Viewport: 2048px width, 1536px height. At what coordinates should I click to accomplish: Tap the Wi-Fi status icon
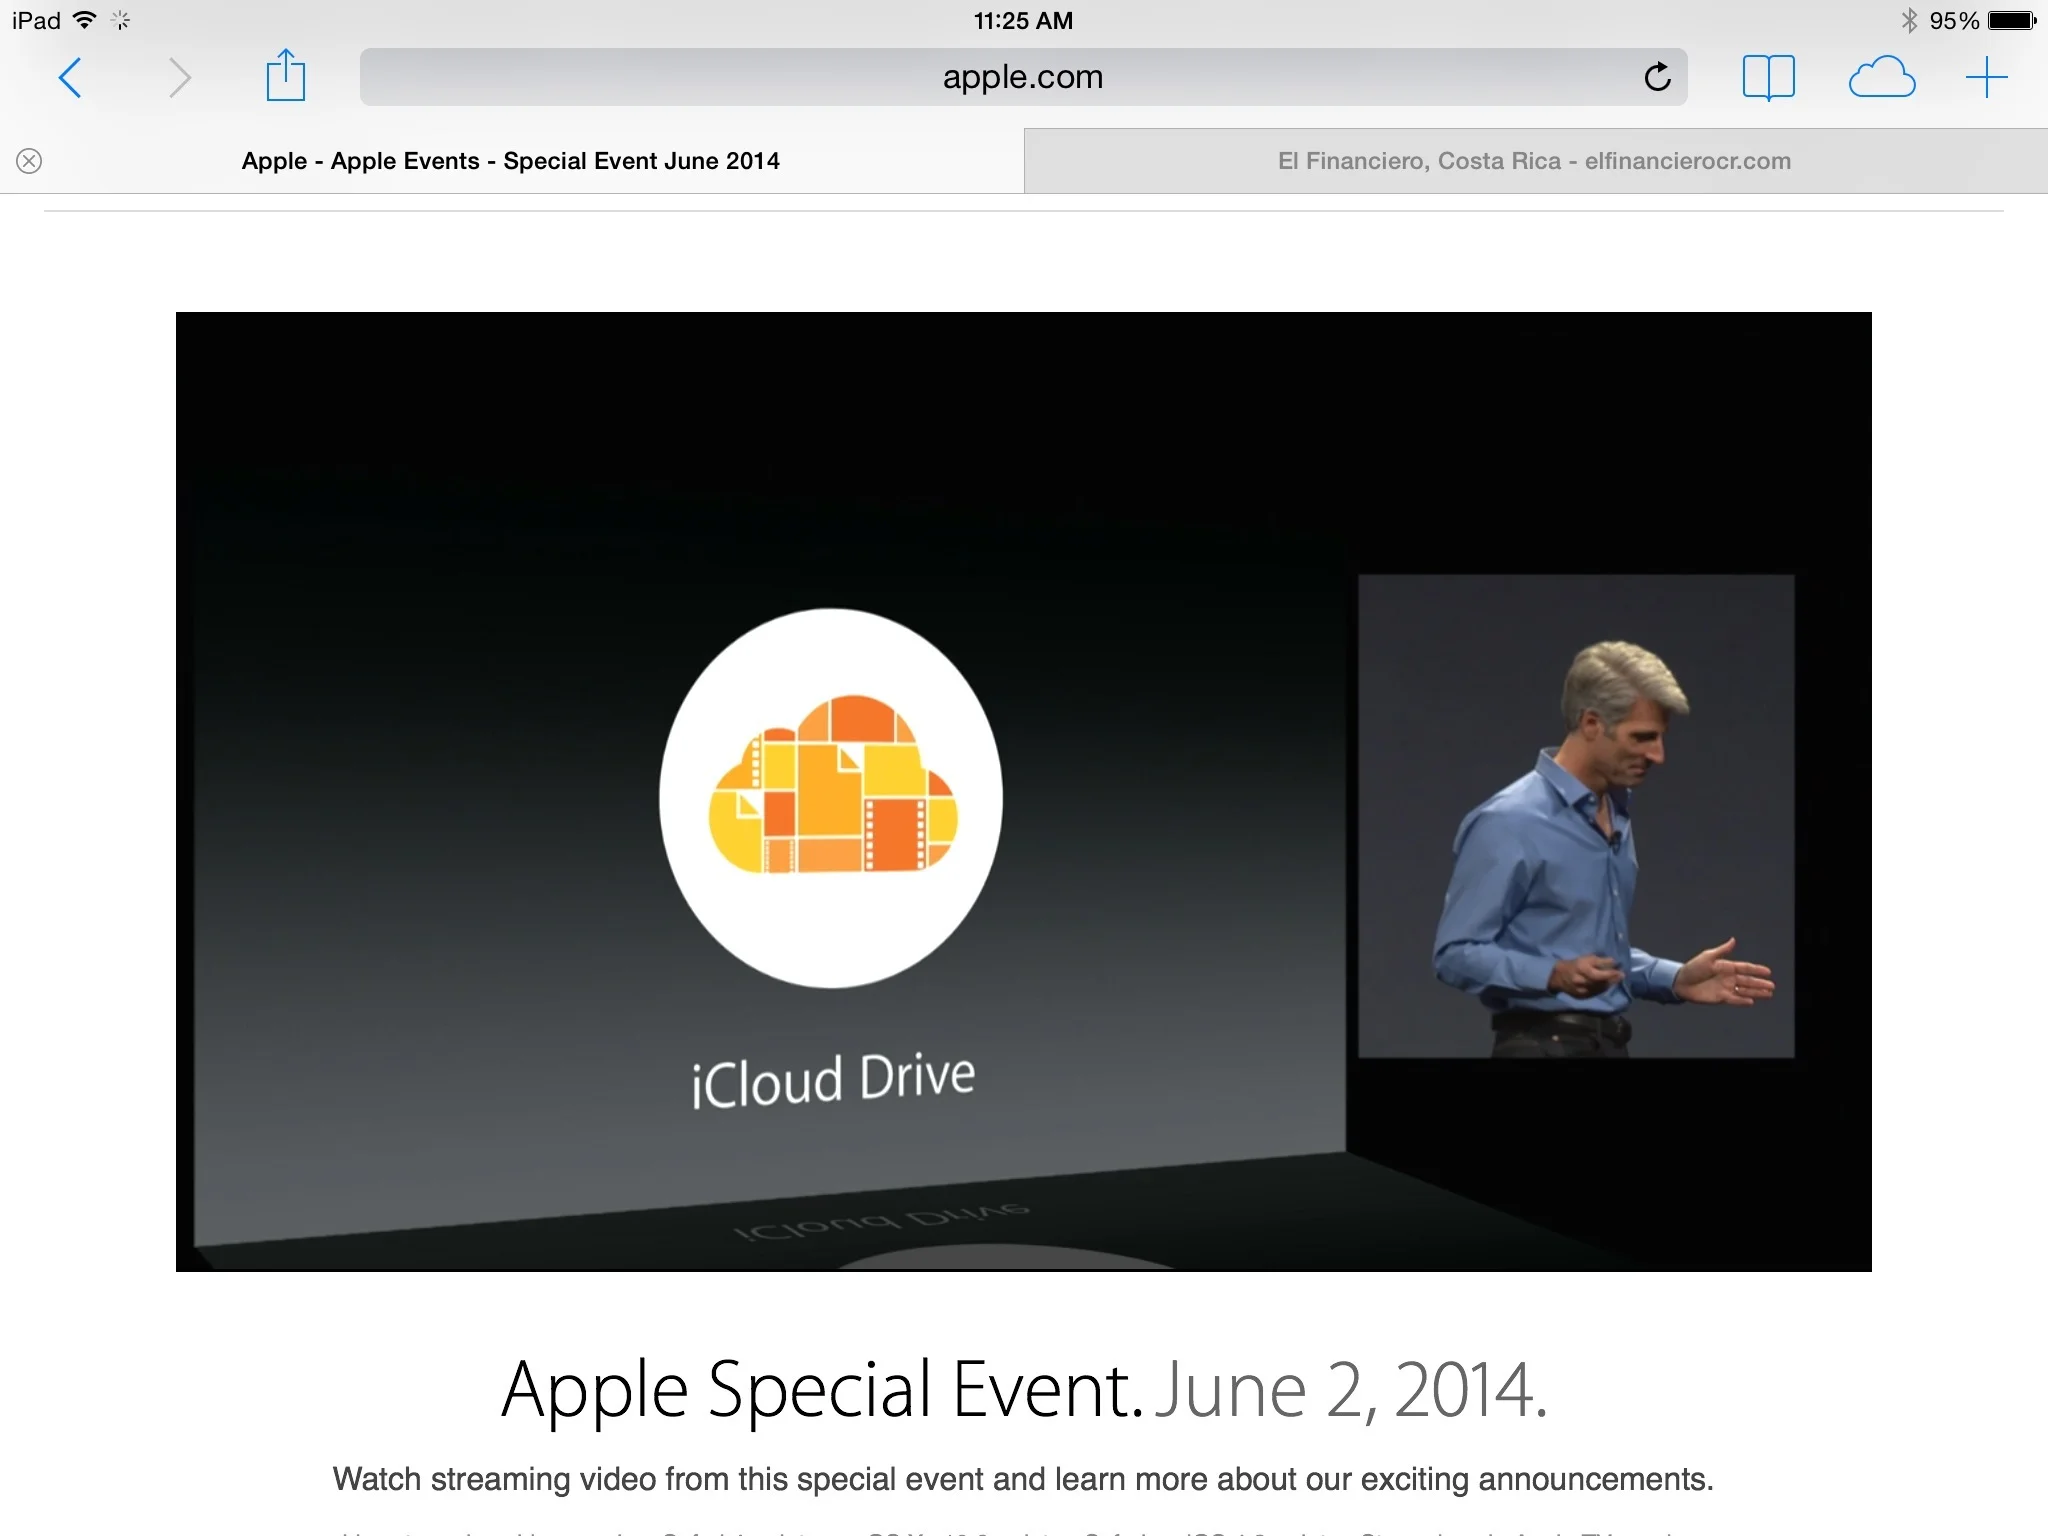point(85,20)
